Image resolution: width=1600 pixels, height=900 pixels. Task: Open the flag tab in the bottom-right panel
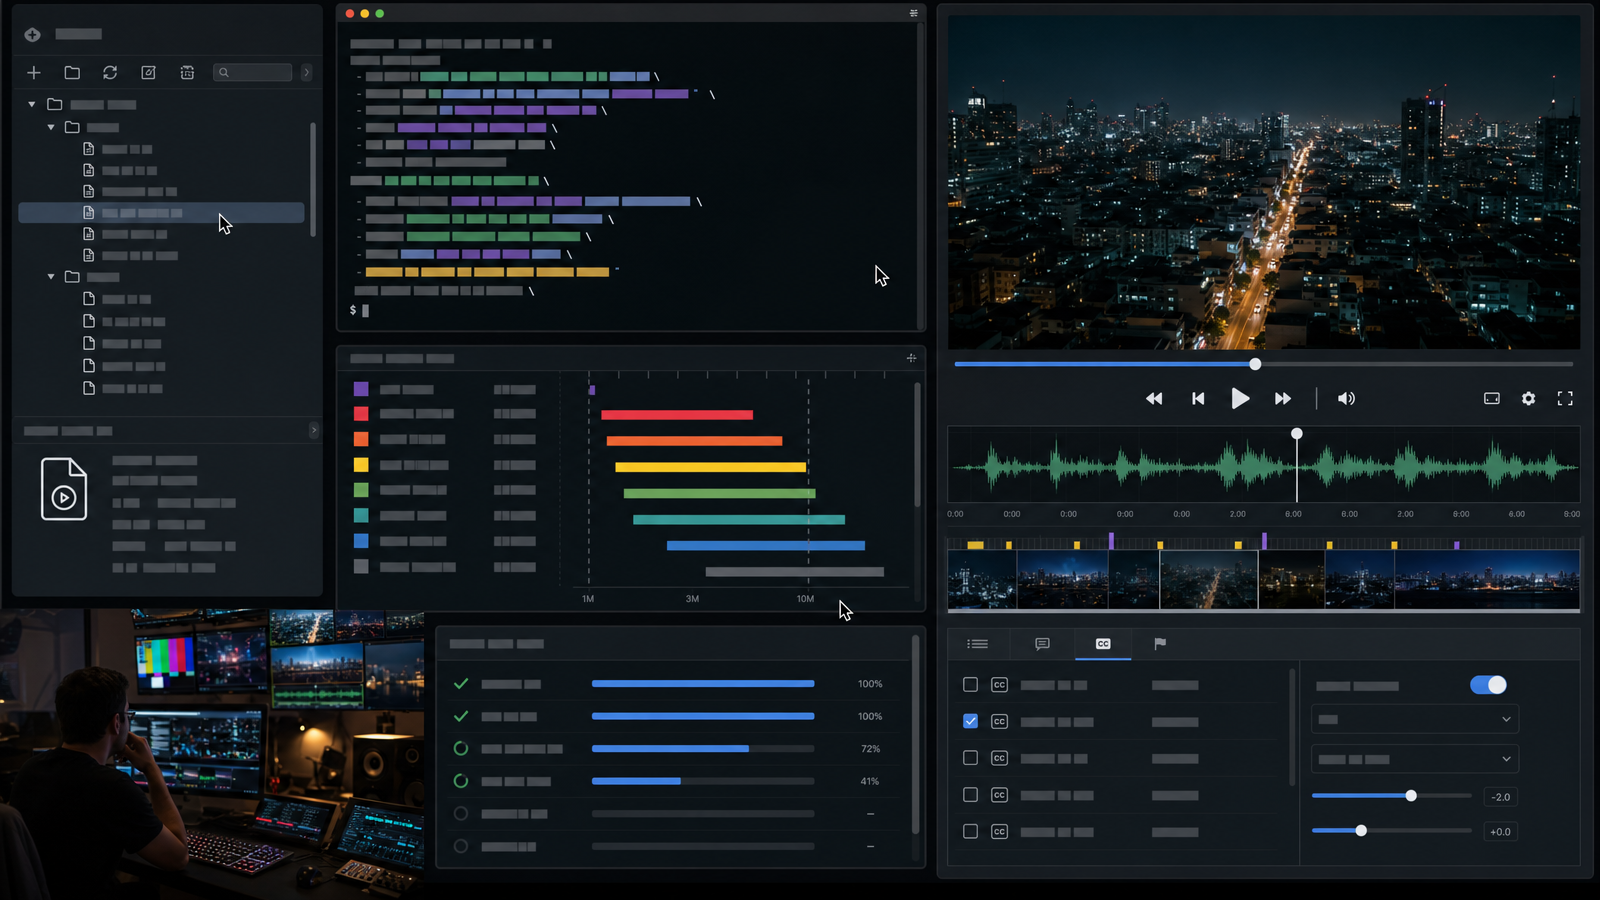coord(1160,644)
